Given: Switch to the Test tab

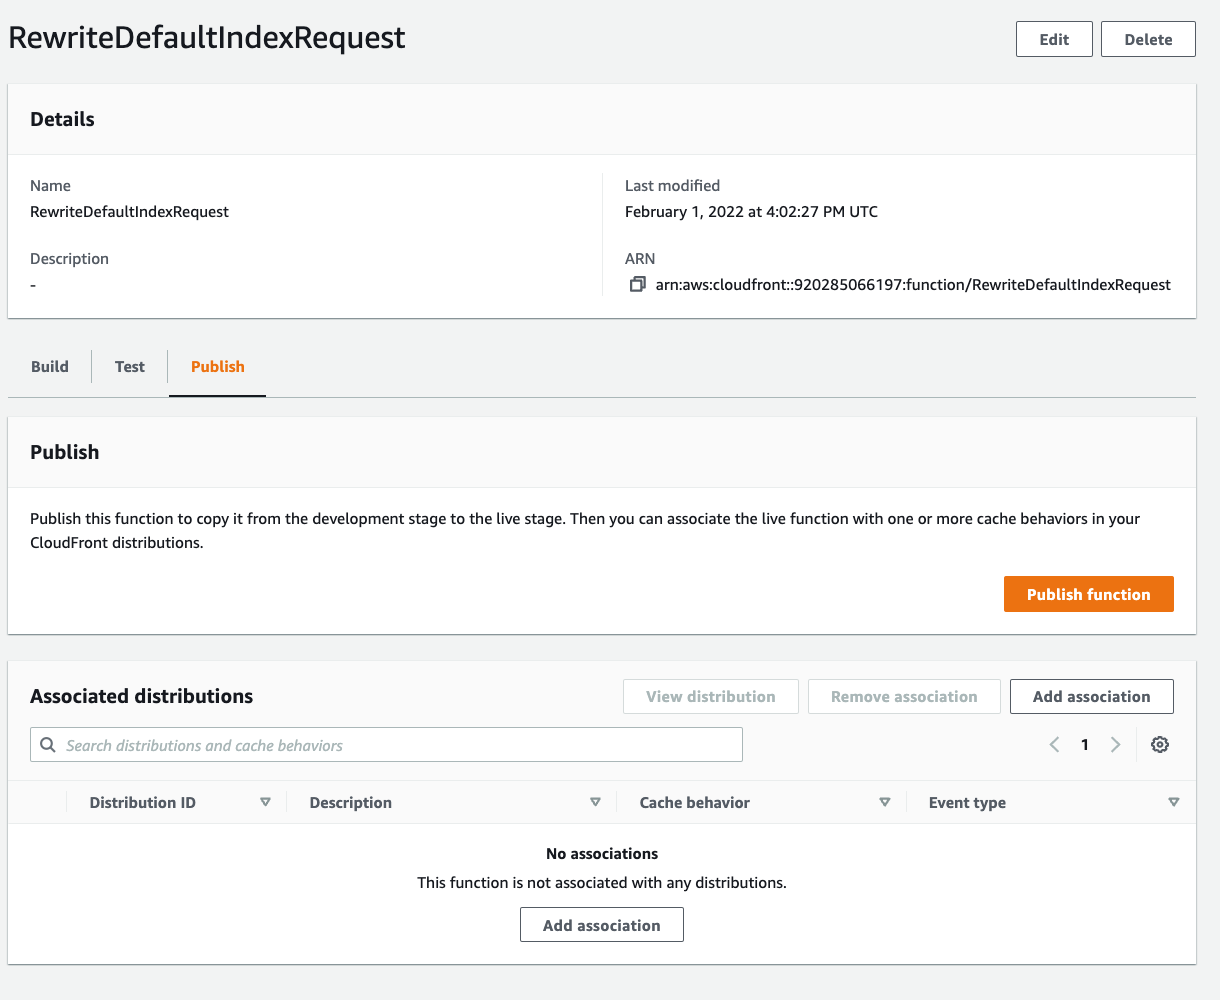Looking at the screenshot, I should (x=129, y=366).
